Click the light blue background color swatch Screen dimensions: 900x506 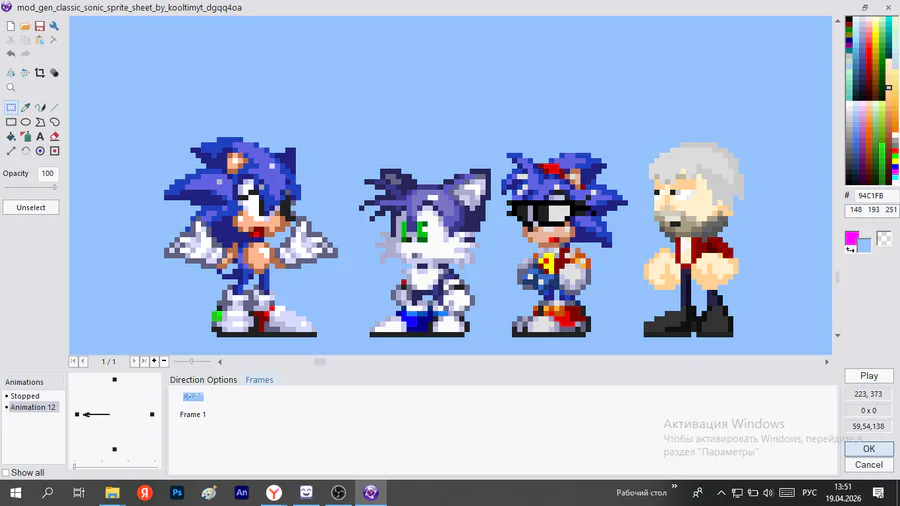click(x=864, y=245)
